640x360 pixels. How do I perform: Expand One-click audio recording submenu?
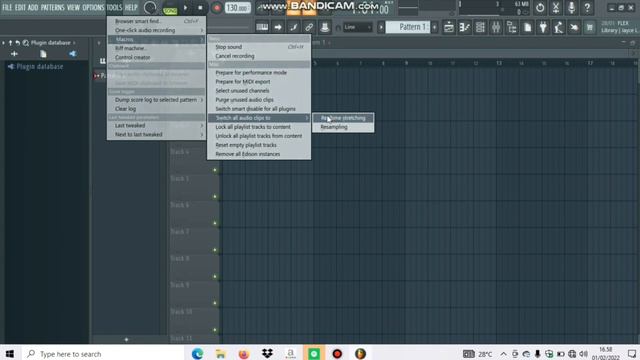pyautogui.click(x=156, y=30)
